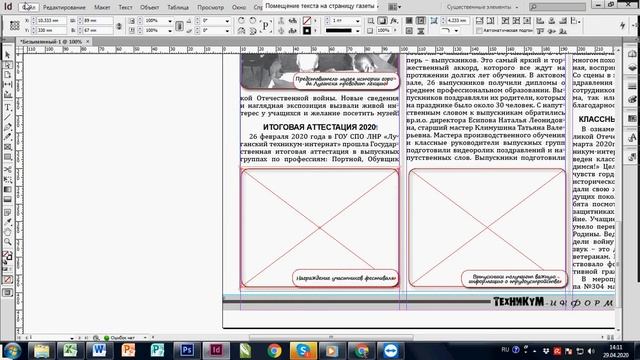Select the Gradient Feather tool
This screenshot has width=640, height=360.
pyautogui.click(x=8, y=199)
